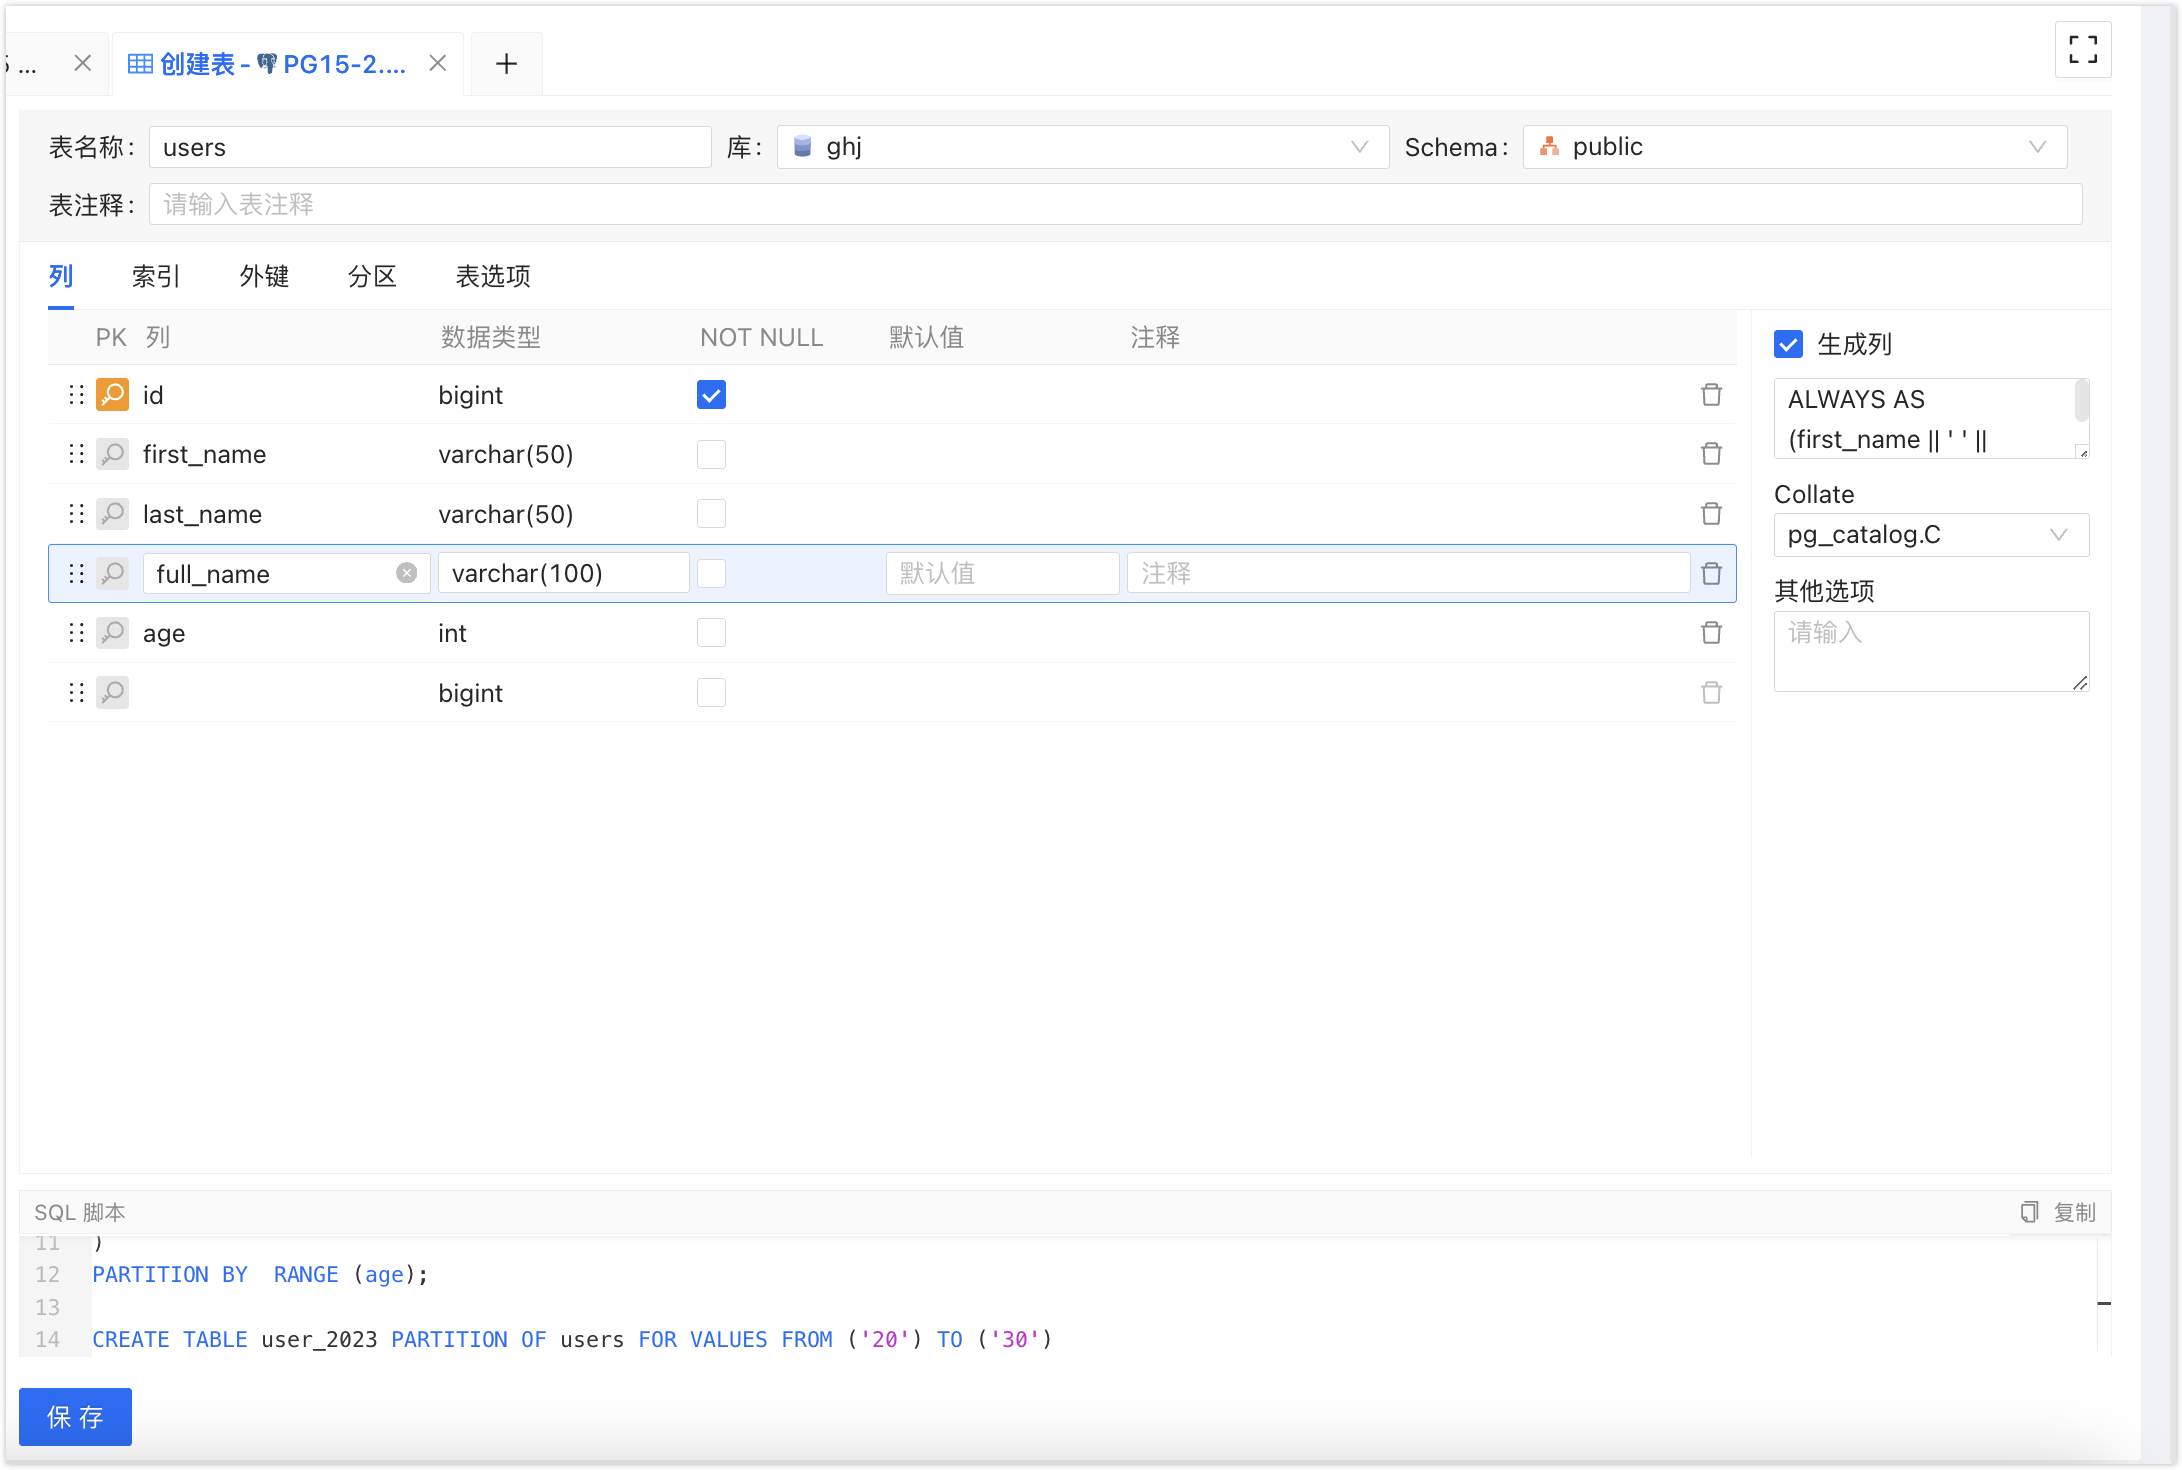This screenshot has width=2182, height=1470.
Task: Grab drag handle of last_name row
Action: tap(76, 514)
